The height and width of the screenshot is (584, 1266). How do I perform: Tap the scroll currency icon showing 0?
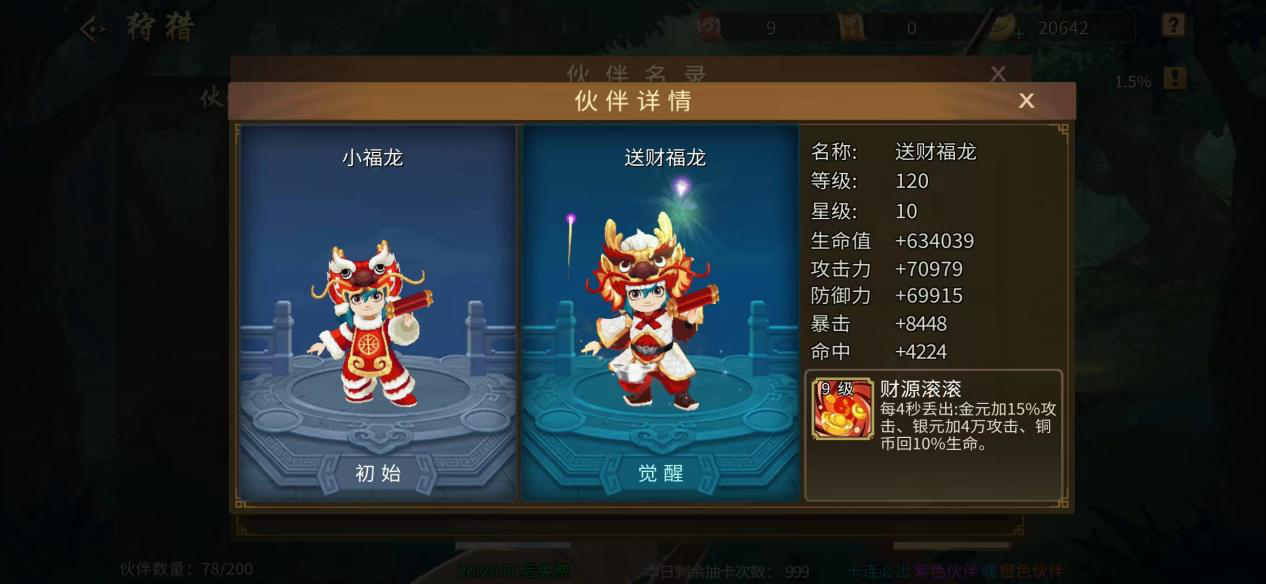coord(852,28)
